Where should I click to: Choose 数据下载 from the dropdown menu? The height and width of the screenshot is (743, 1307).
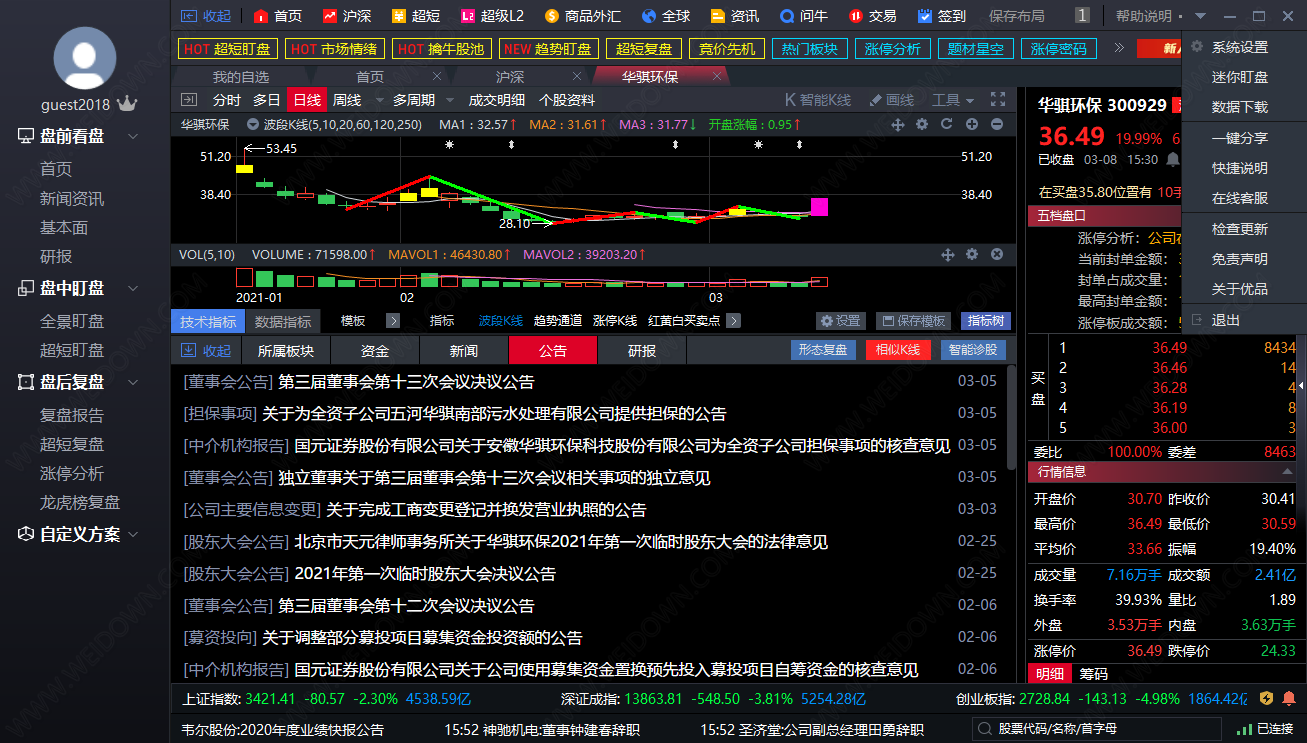click(x=1240, y=107)
